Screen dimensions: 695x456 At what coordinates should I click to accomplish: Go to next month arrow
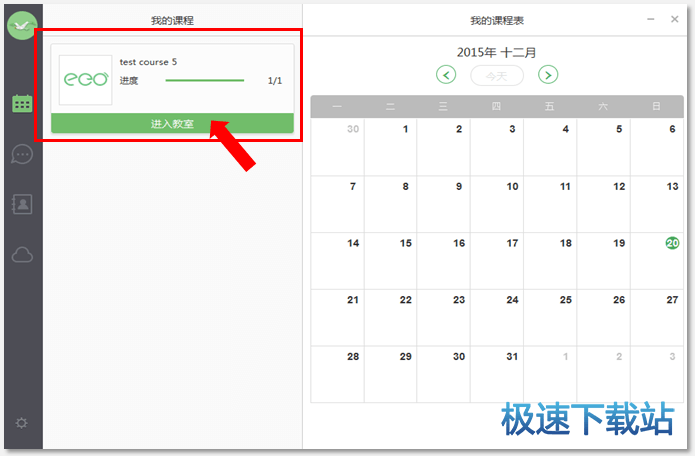tap(548, 75)
